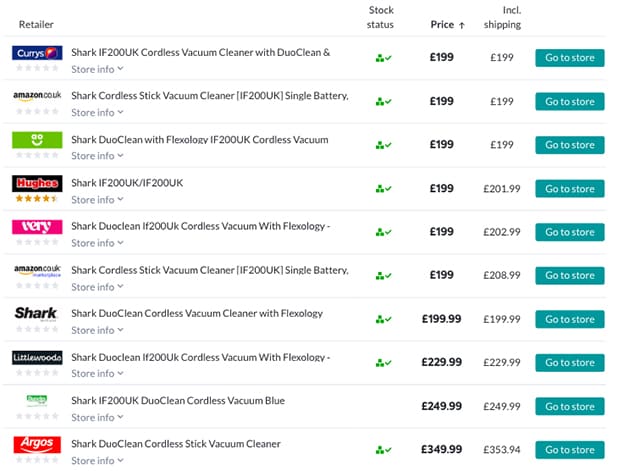The height and width of the screenshot is (471, 618).
Task: Click the Hughes star rating
Action: pyautogui.click(x=36, y=199)
